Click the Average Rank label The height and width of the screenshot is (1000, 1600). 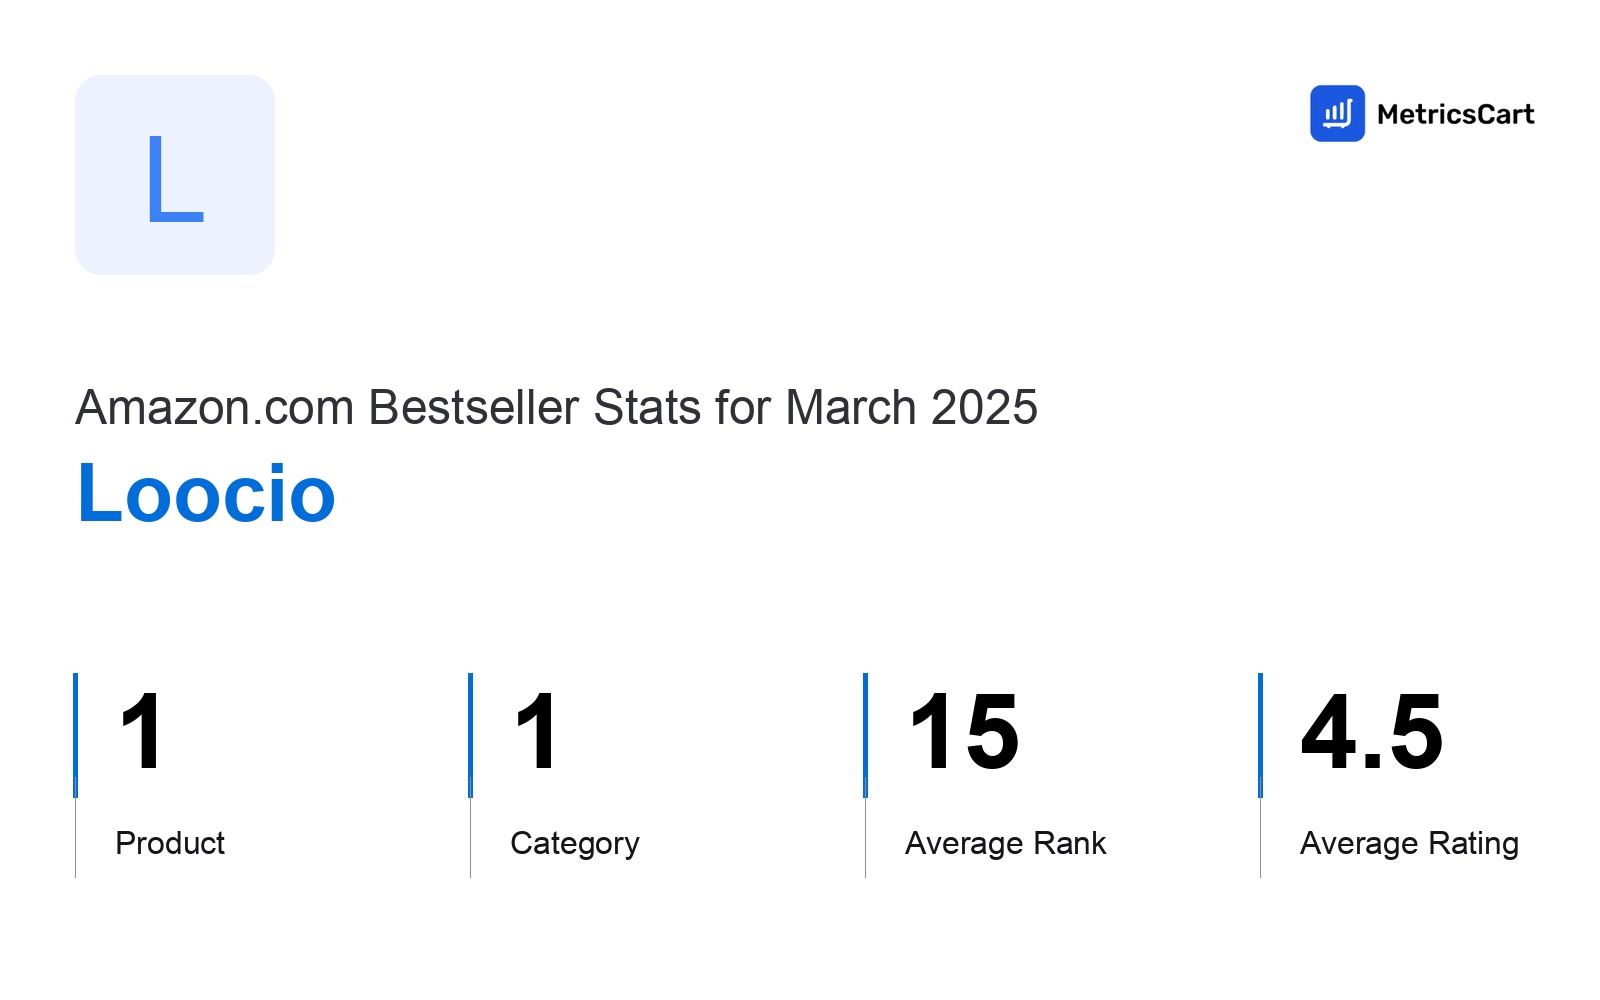click(x=1005, y=843)
